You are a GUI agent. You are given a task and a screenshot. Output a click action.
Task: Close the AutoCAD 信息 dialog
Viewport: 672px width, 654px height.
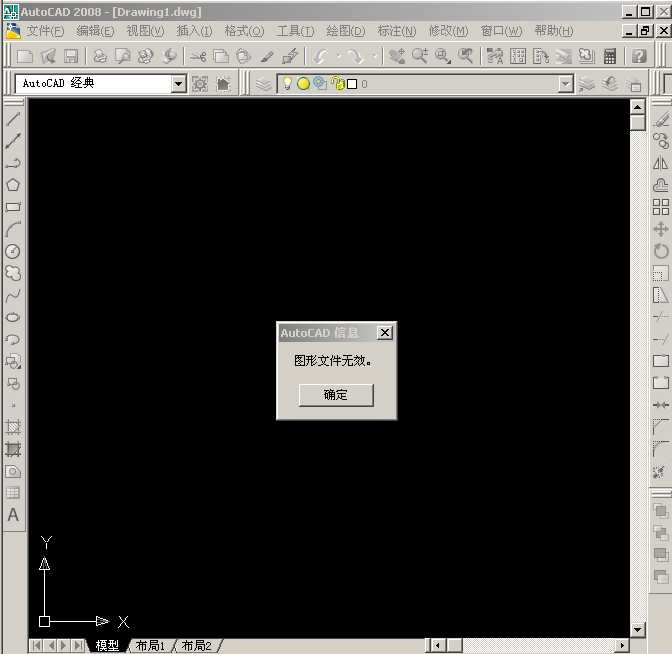[385, 333]
